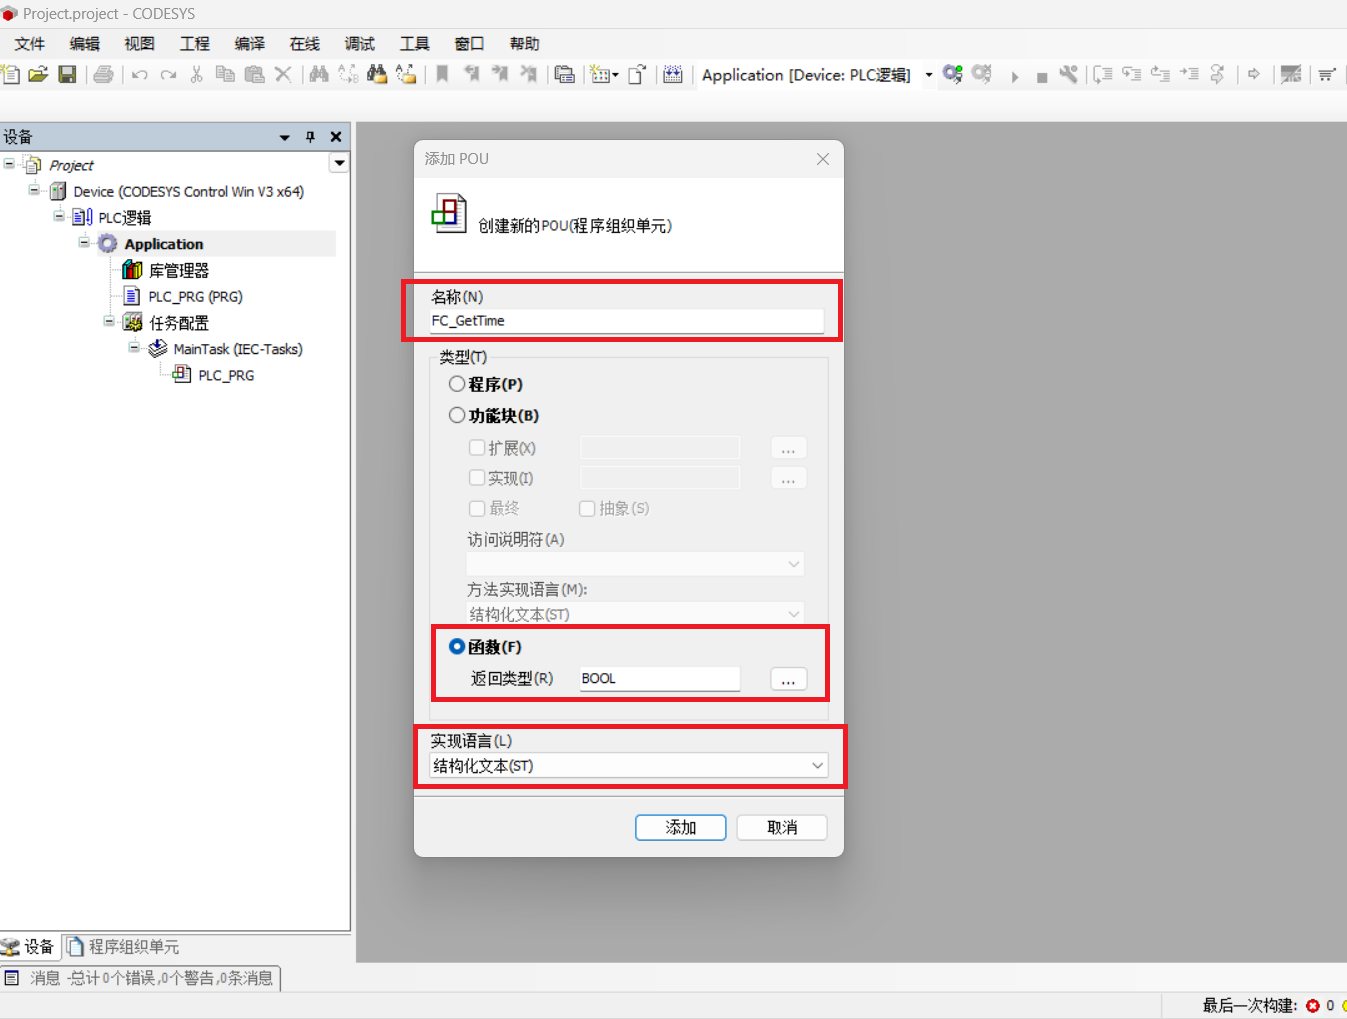Start the application play icon
Image resolution: width=1347 pixels, height=1019 pixels.
coord(1015,76)
